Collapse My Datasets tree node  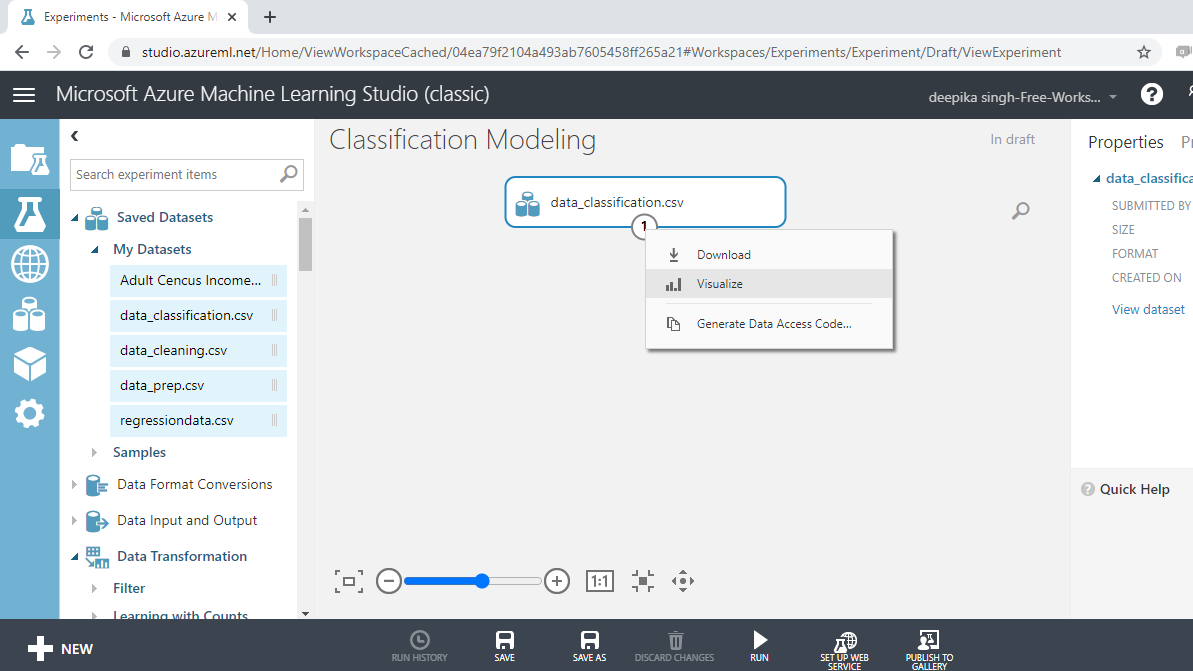[94, 250]
